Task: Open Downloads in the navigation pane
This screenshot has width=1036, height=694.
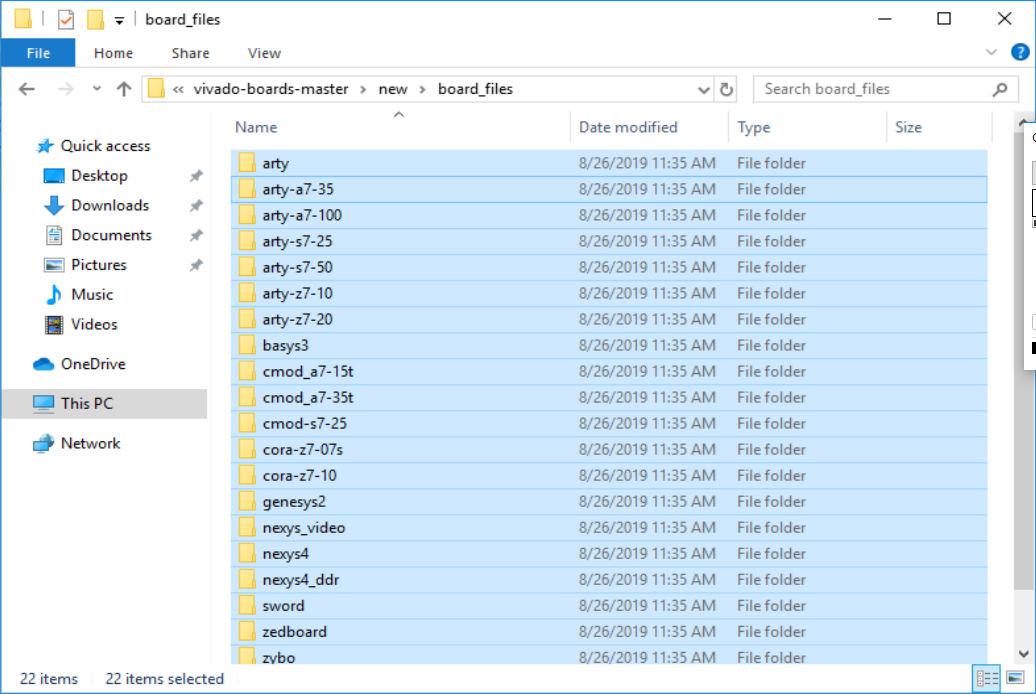Action: 110,206
